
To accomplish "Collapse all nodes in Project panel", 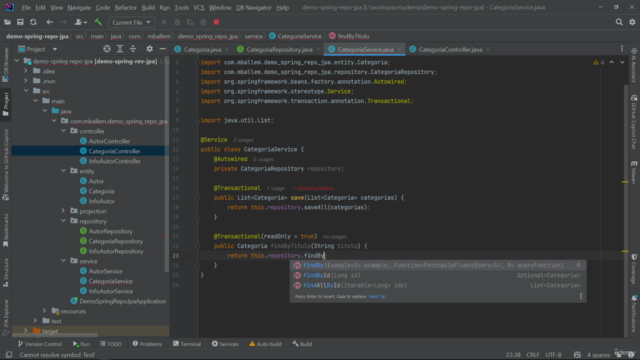I will coord(133,49).
